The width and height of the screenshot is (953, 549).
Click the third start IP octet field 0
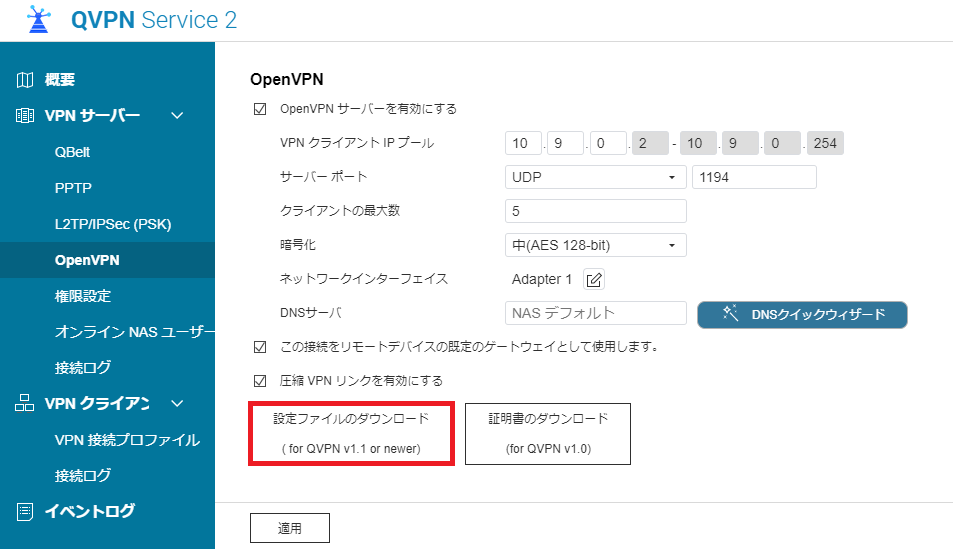click(608, 143)
